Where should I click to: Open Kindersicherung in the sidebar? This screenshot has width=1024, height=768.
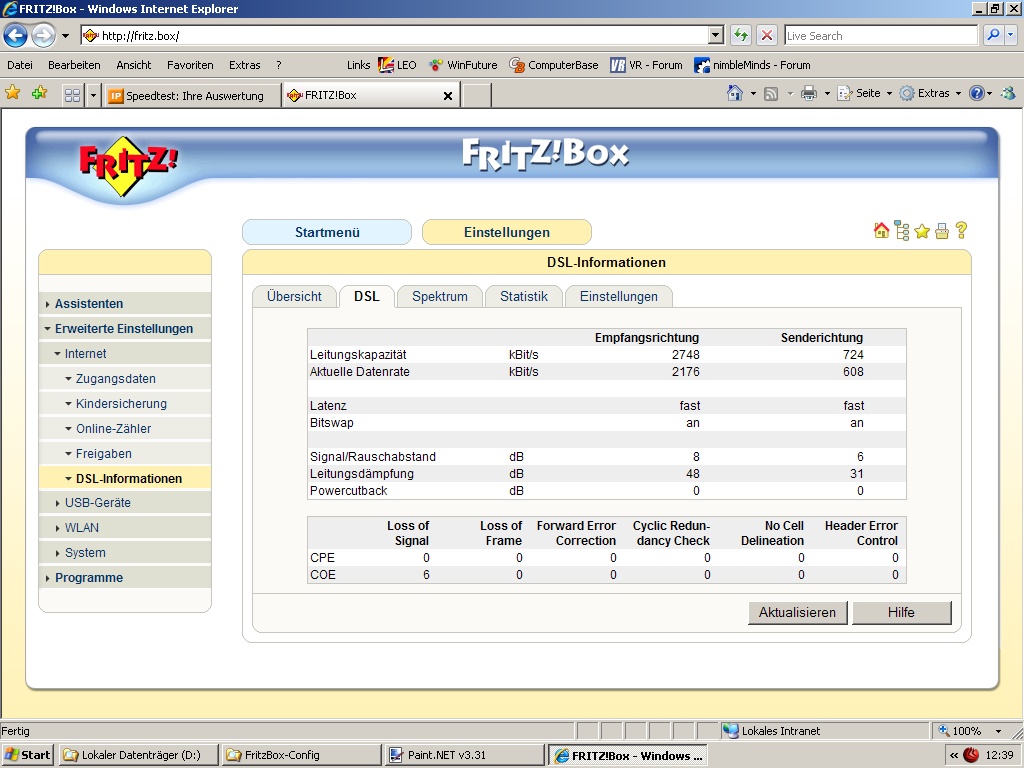tap(121, 404)
